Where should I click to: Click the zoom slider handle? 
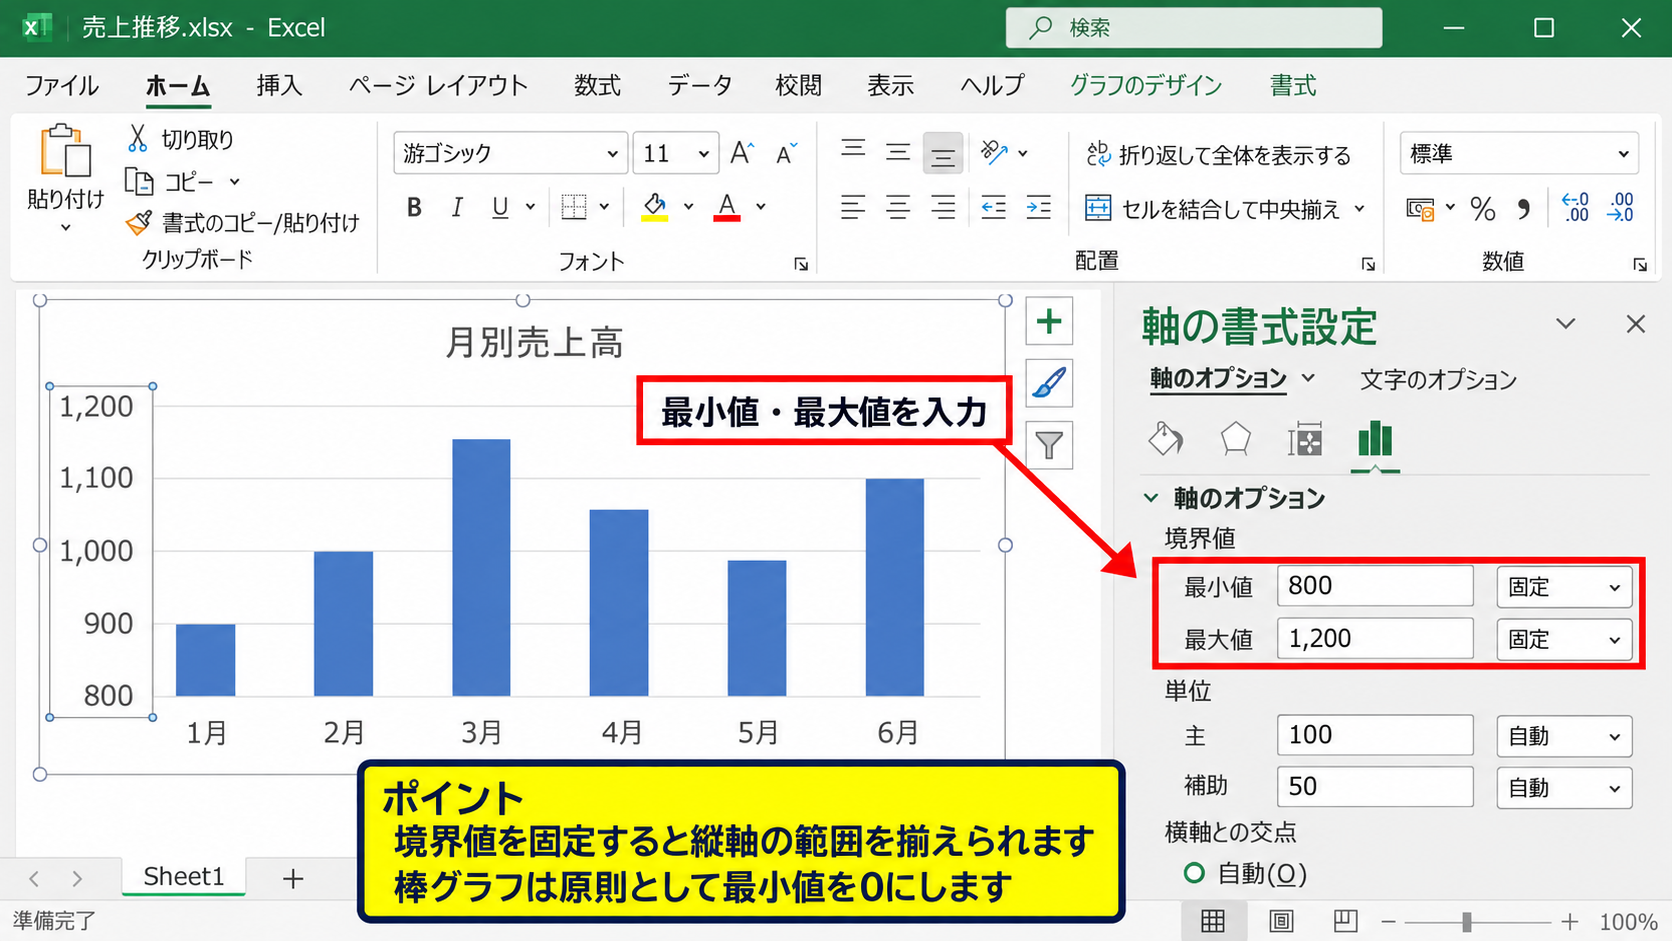click(1467, 921)
